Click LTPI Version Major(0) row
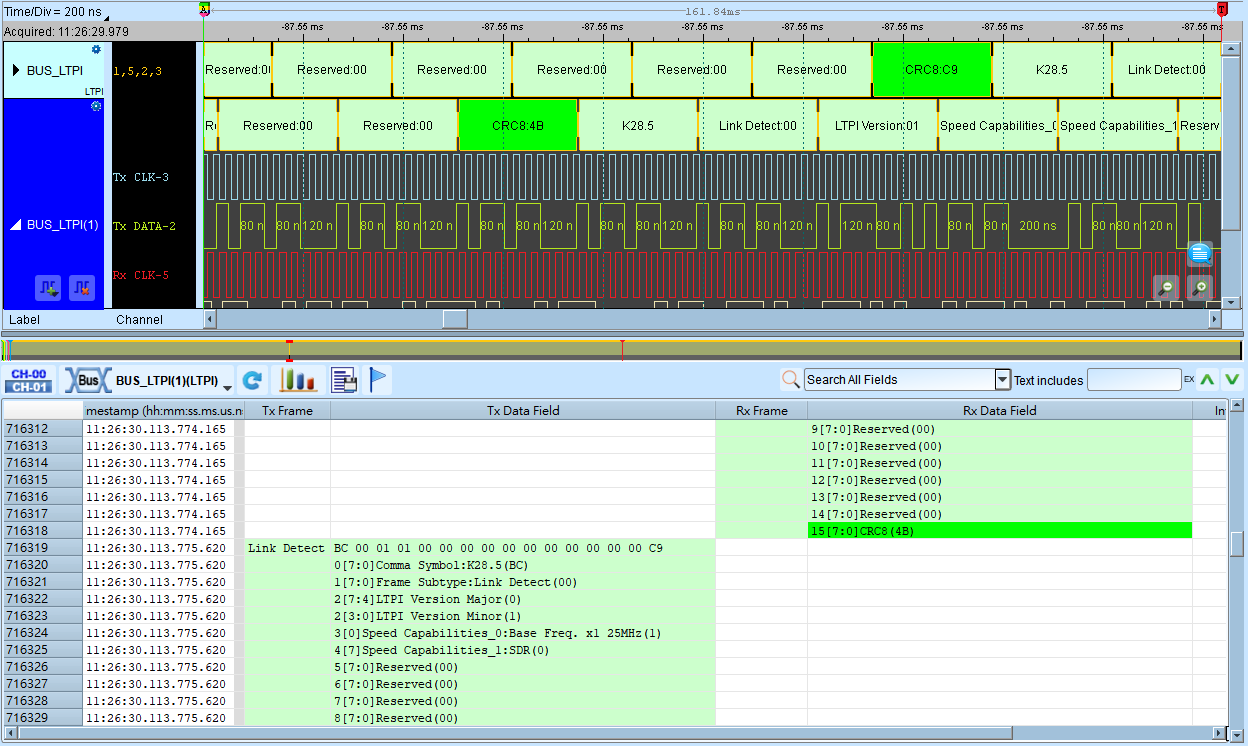Viewport: 1248px width, 746px height. (x=523, y=599)
